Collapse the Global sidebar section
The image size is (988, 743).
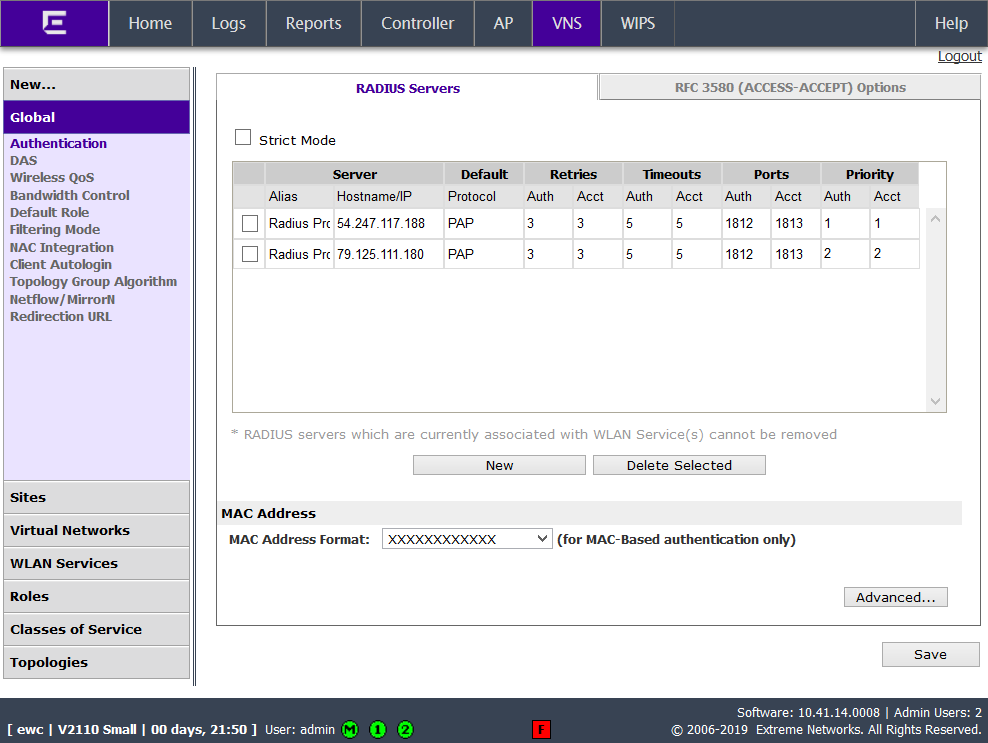point(96,117)
